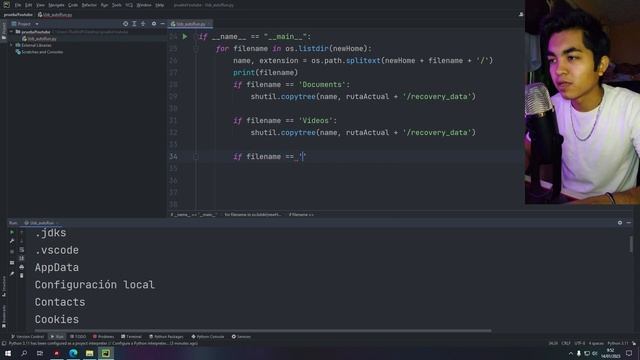
Task: Open the Windows notification center
Action: tap(629, 353)
